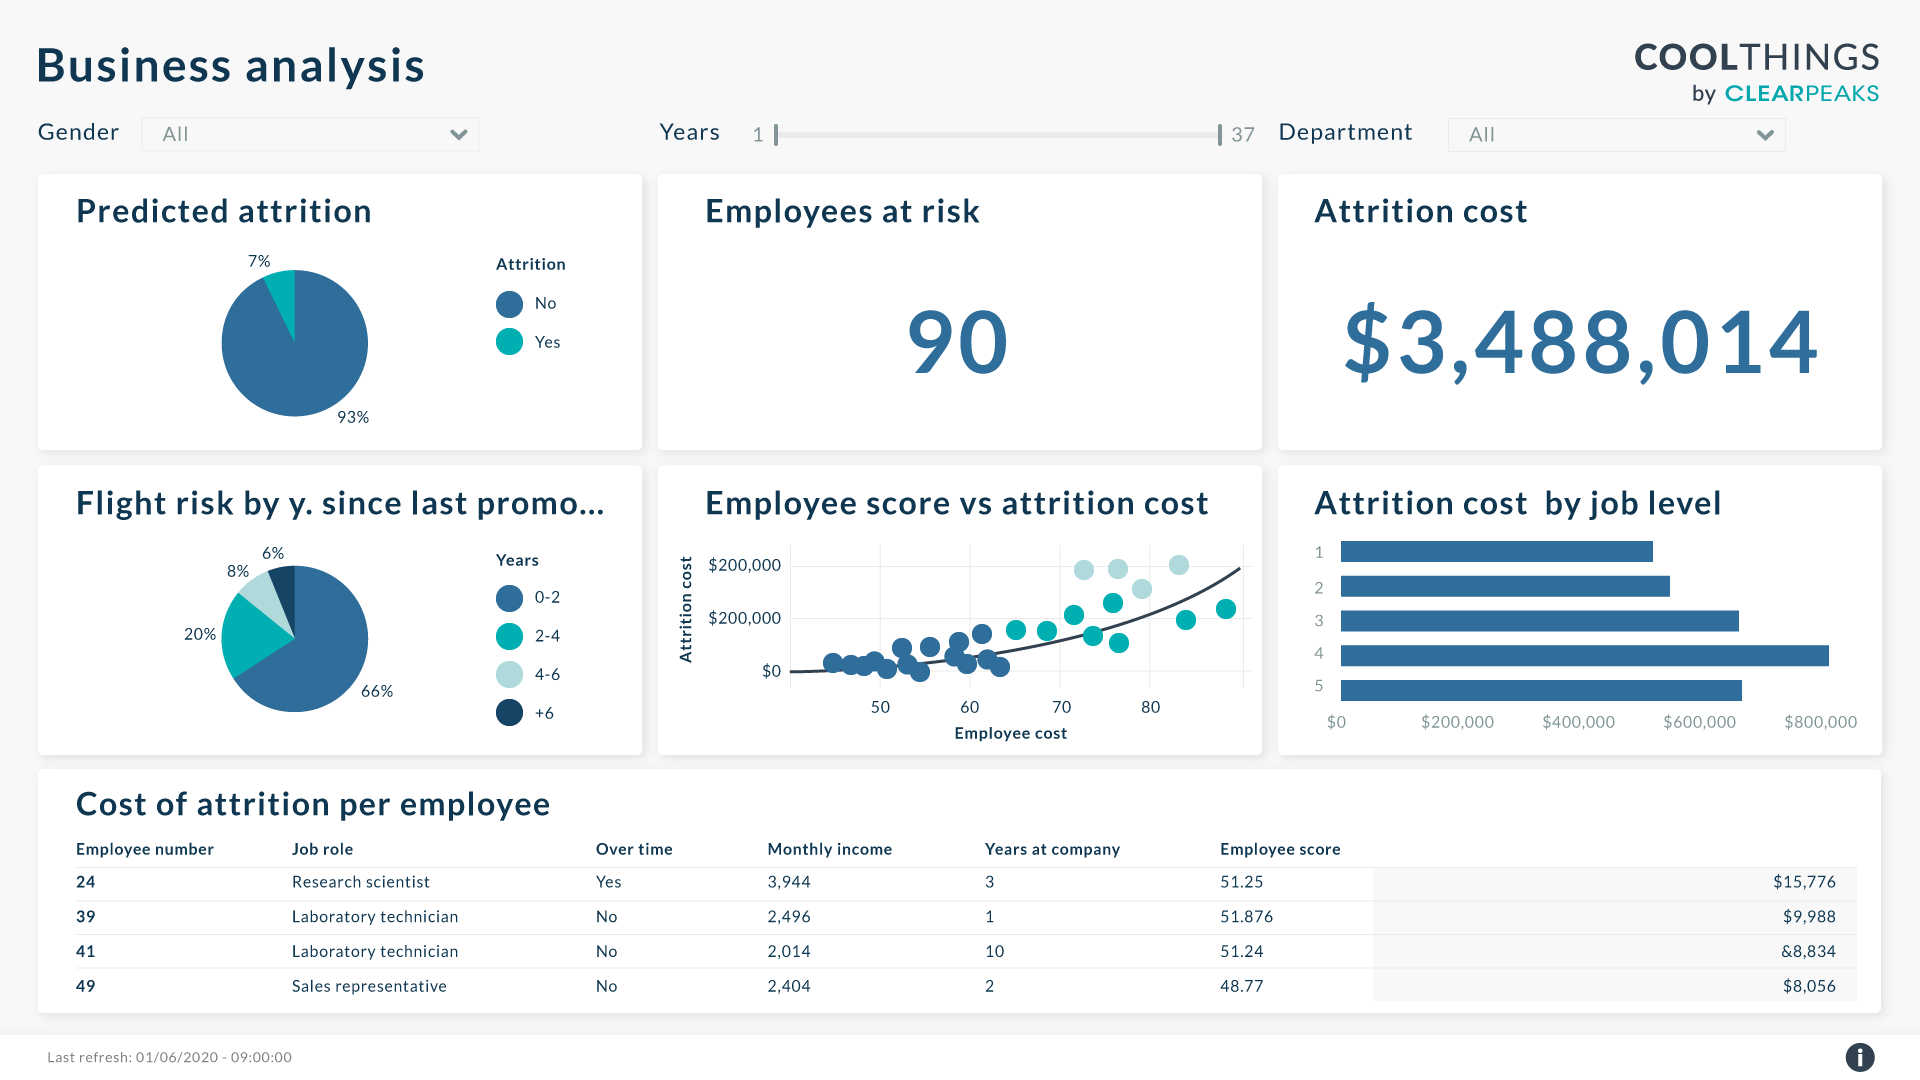Viewport: 1920px width, 1080px height.
Task: Click the Years slider right handle
Action: coord(1220,134)
